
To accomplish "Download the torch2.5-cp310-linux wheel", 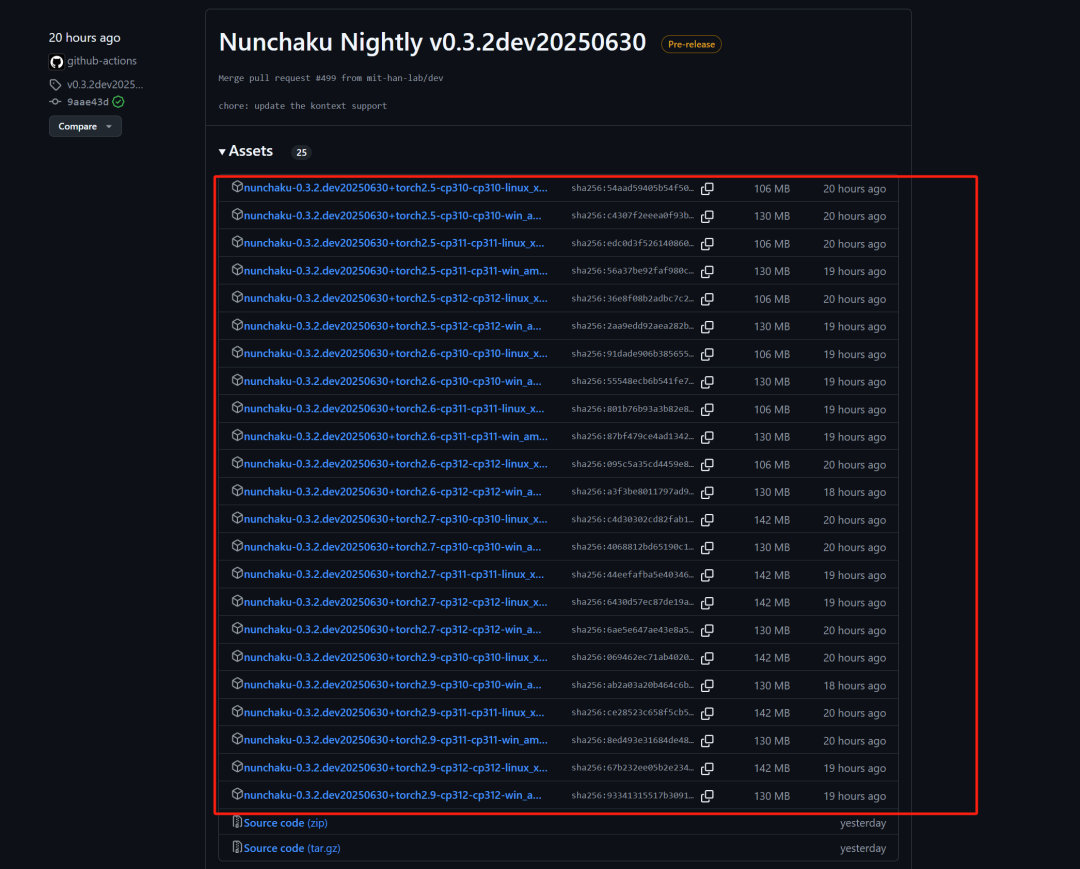I will coord(395,188).
